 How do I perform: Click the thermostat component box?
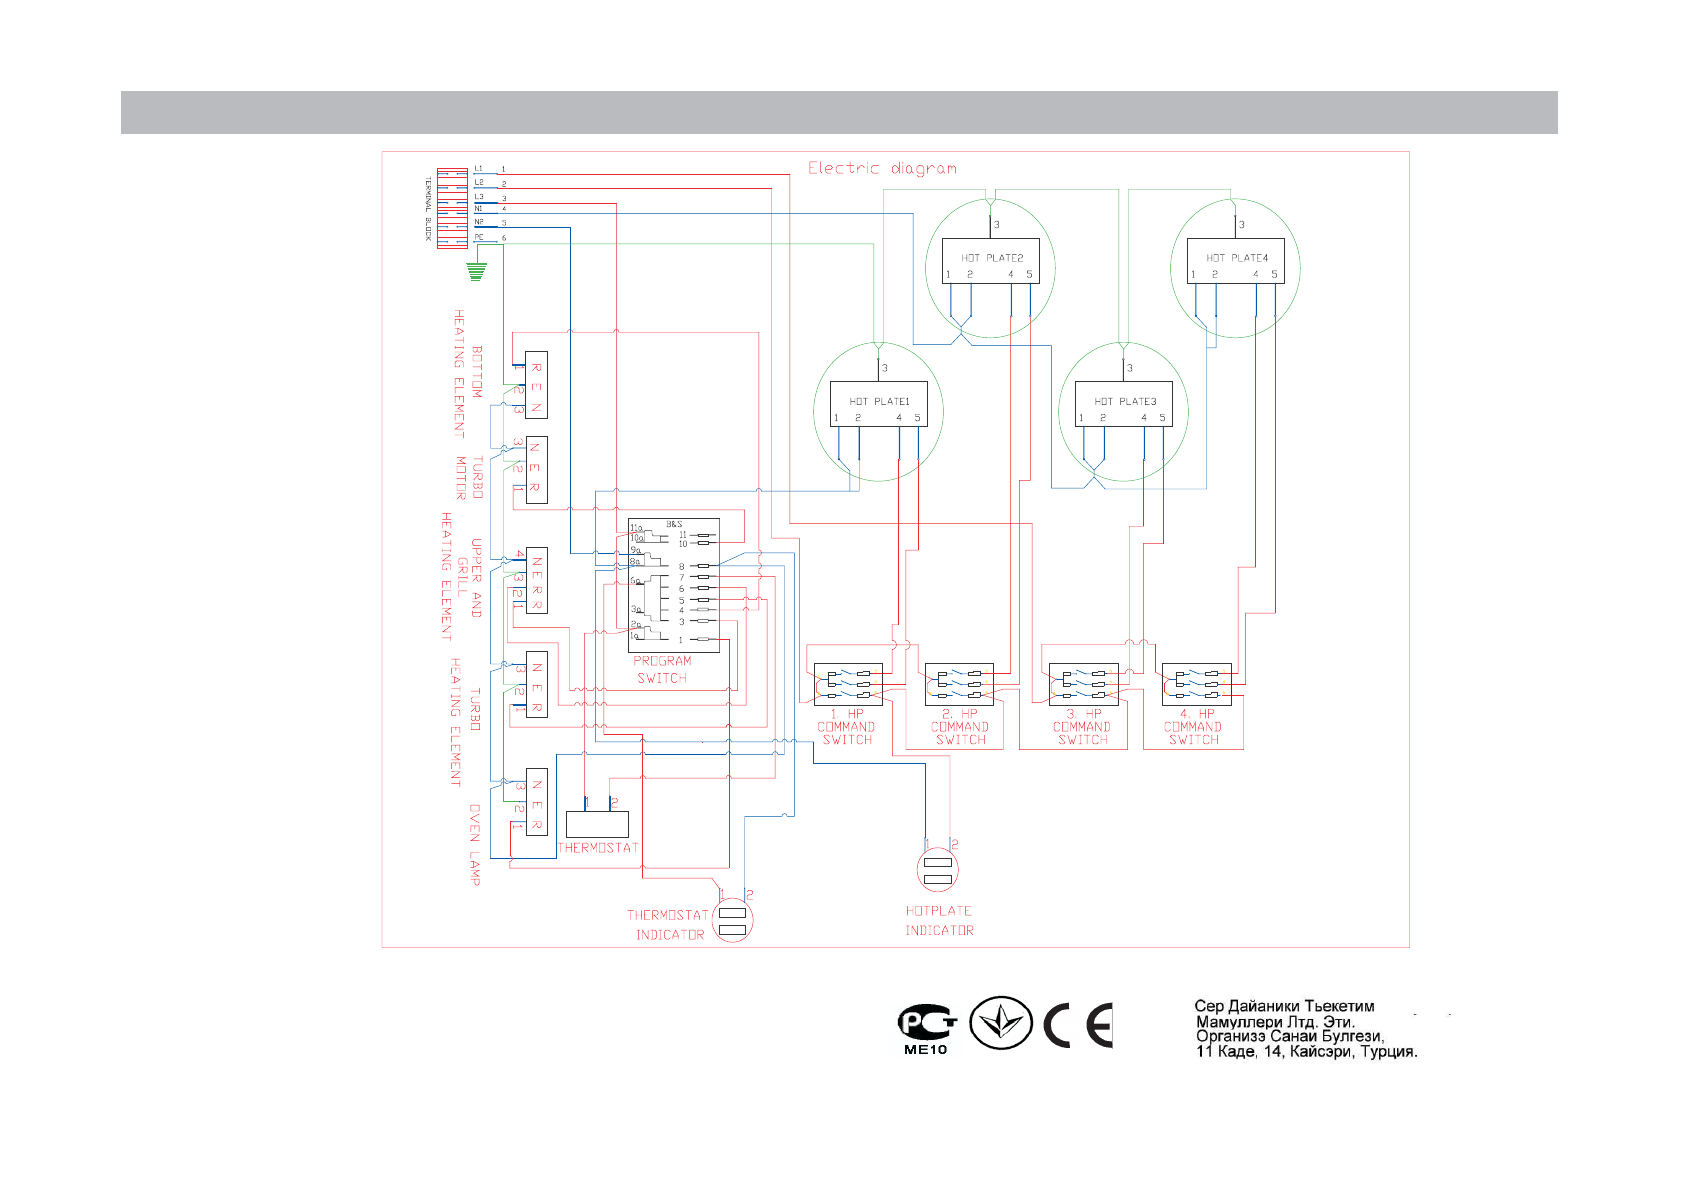pos(597,824)
